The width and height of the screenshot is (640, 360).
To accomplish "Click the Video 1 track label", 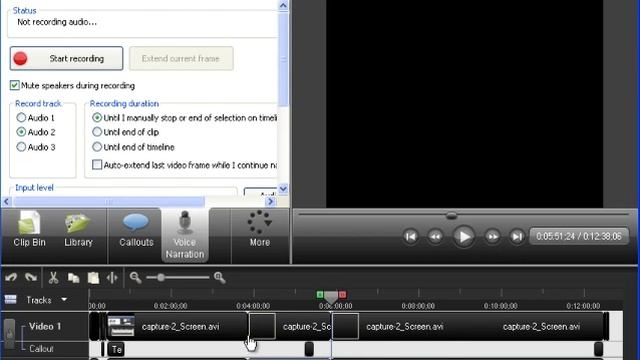I will [44, 327].
